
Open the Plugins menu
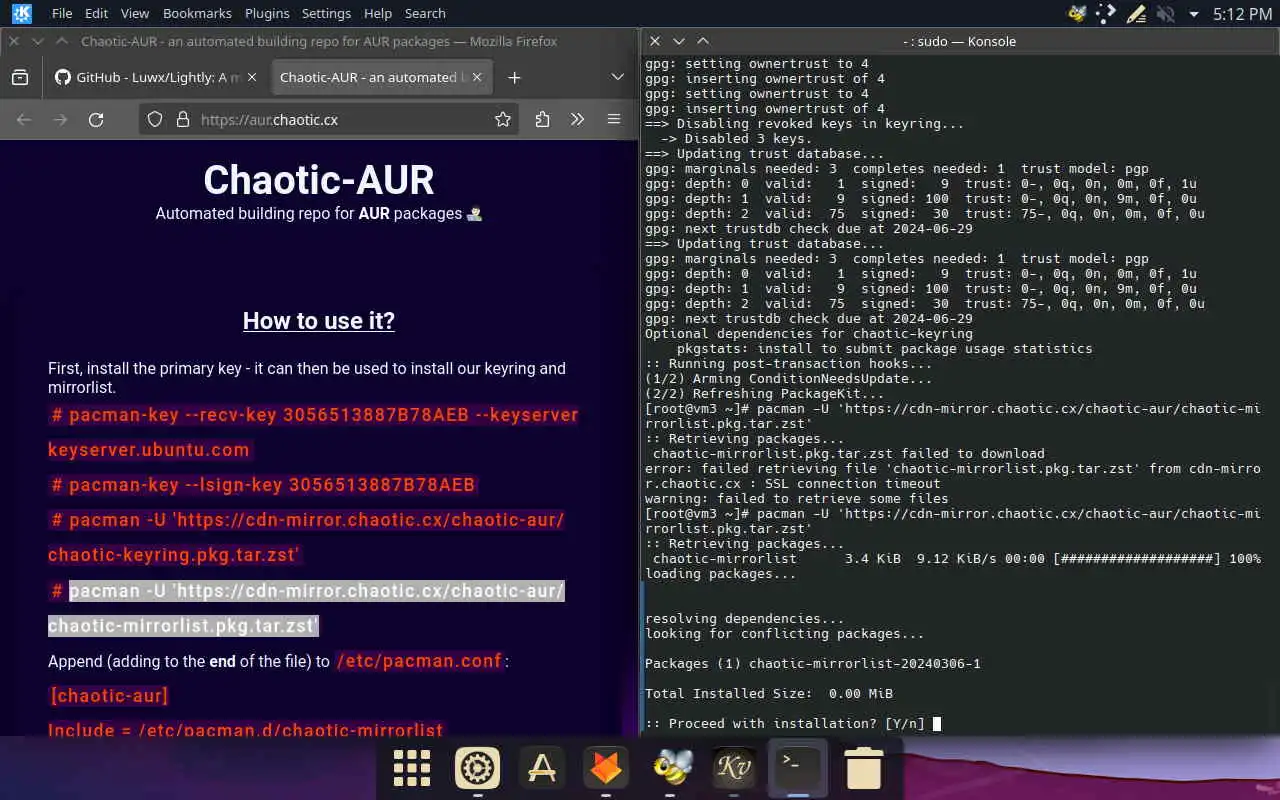(x=267, y=13)
